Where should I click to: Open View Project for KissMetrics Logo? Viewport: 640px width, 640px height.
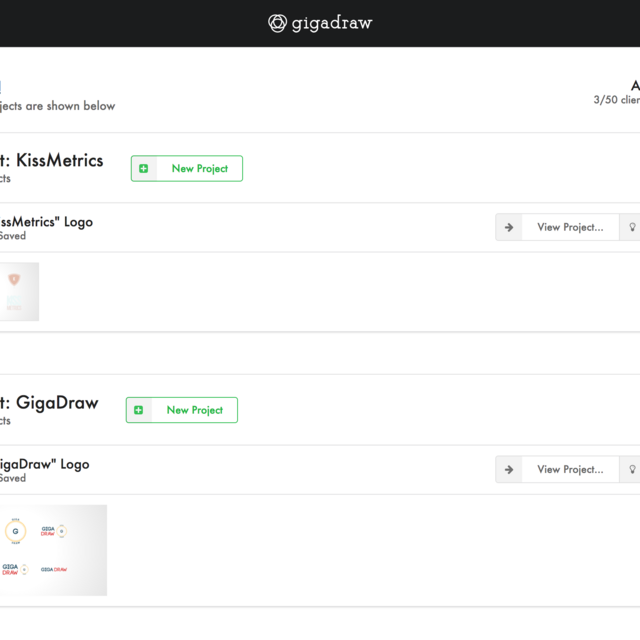tap(570, 227)
